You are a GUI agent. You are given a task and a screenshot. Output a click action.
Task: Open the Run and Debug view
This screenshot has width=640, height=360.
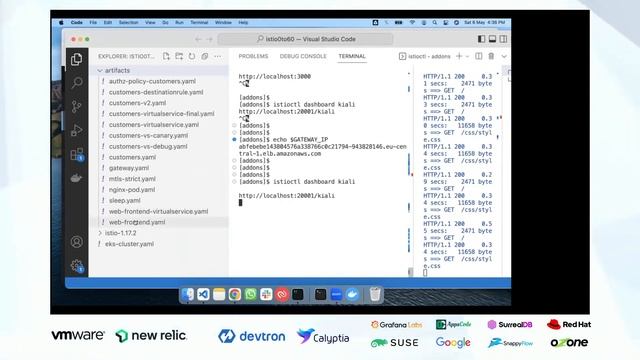click(x=76, y=130)
